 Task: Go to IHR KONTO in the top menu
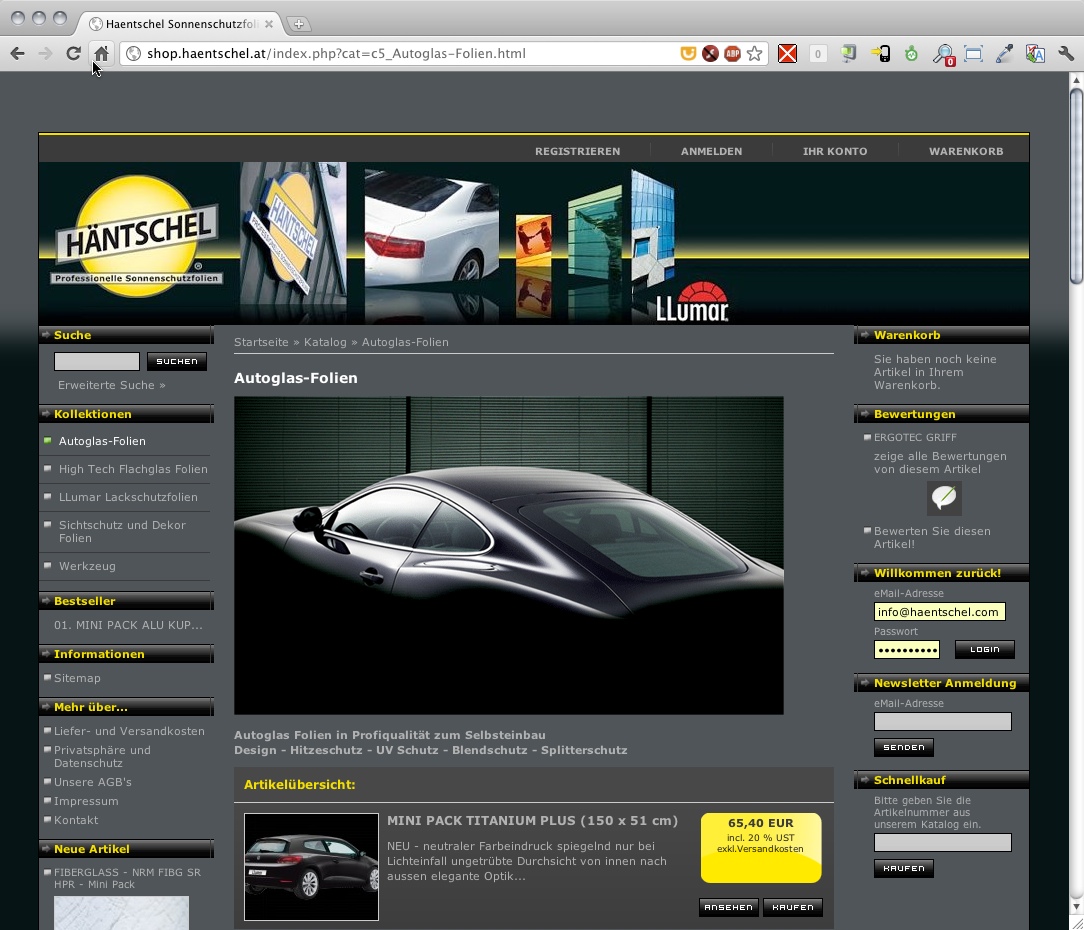[834, 151]
